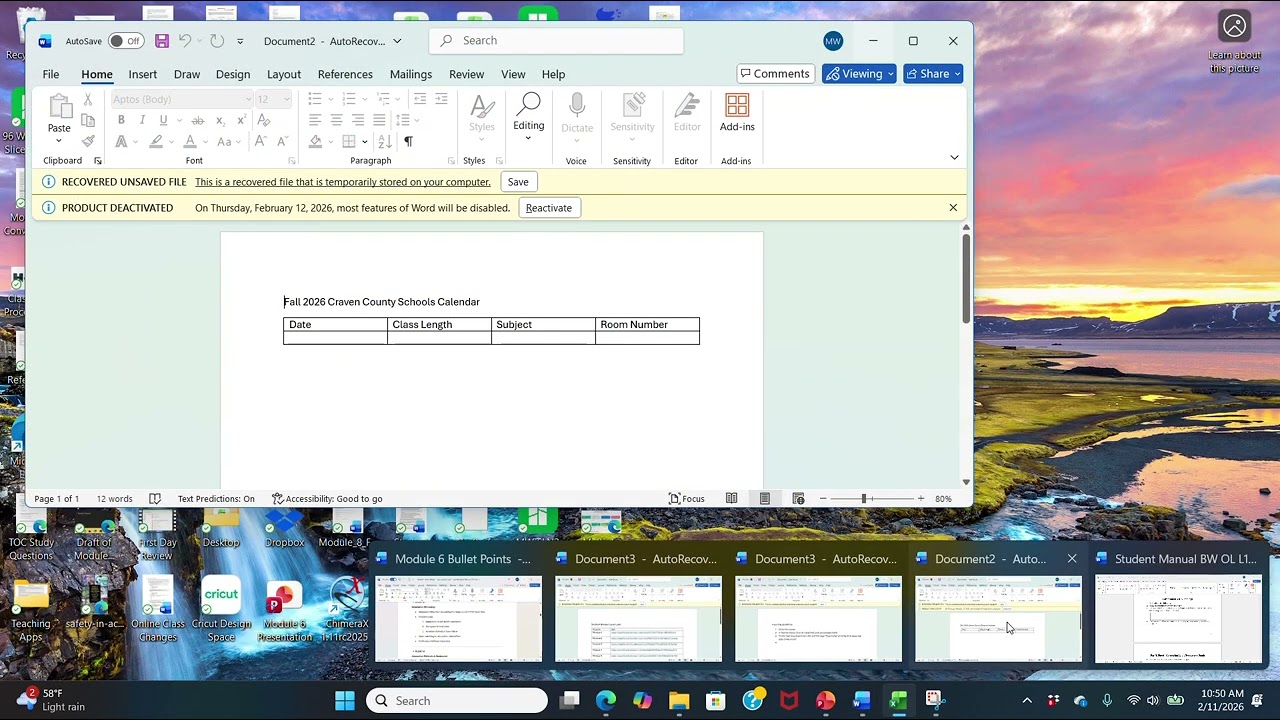Click the Align Left icon
The height and width of the screenshot is (720, 1280).
[315, 120]
